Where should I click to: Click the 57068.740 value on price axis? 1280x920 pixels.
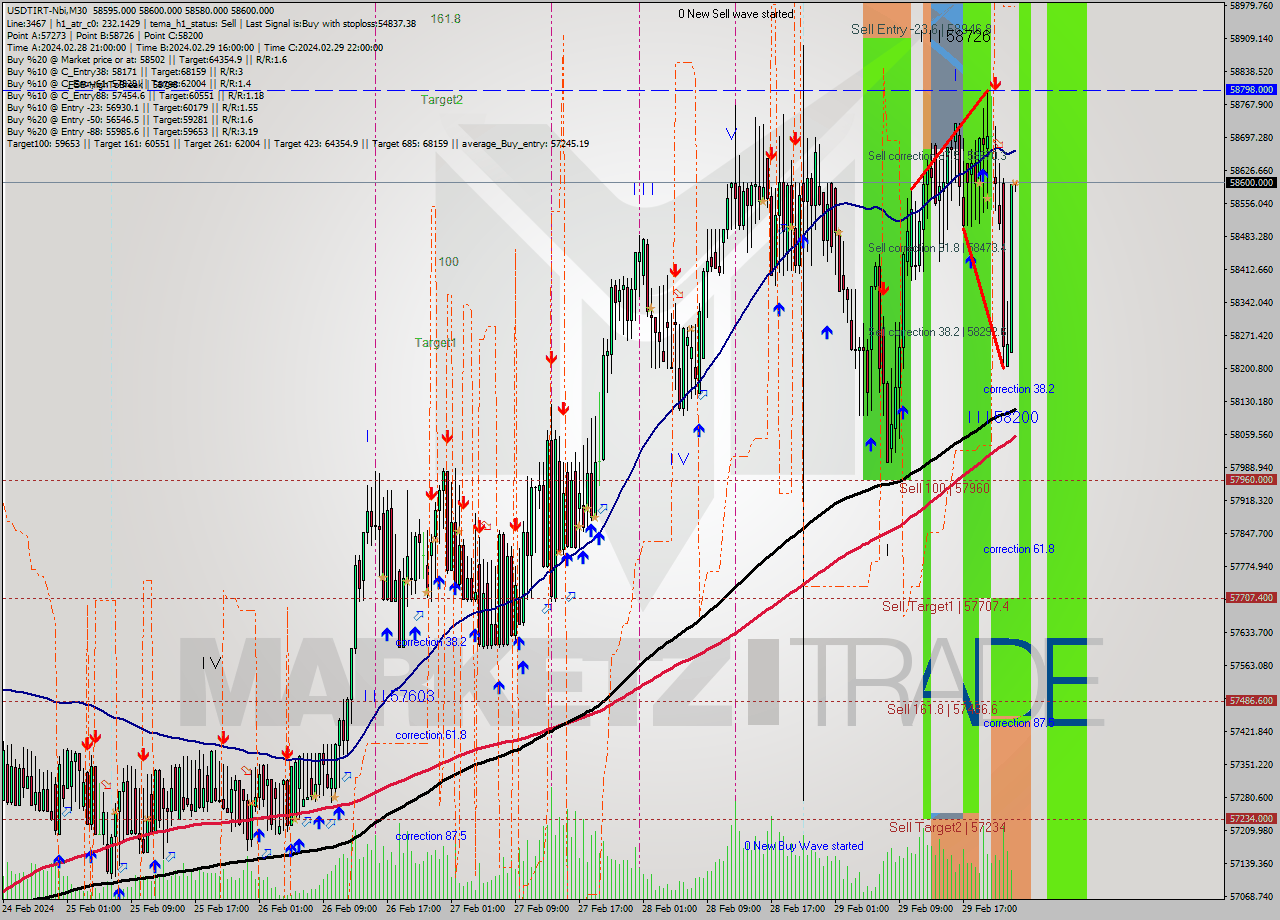1251,896
